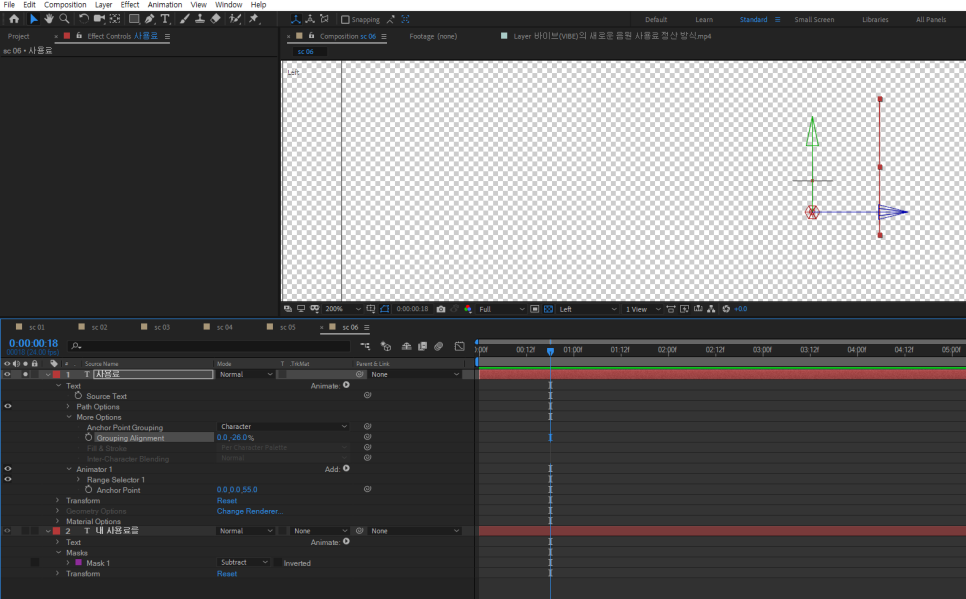Select the Unified Camera tool
The height and width of the screenshot is (599, 966).
click(x=99, y=19)
